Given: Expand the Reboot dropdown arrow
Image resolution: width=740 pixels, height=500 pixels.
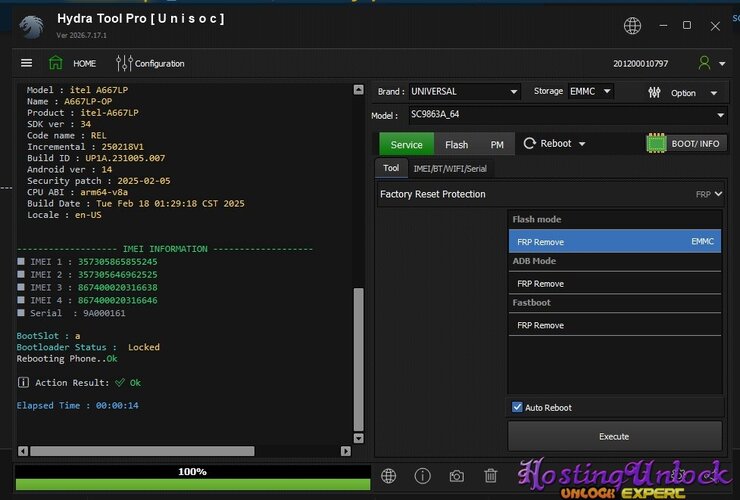Looking at the screenshot, I should tap(582, 144).
